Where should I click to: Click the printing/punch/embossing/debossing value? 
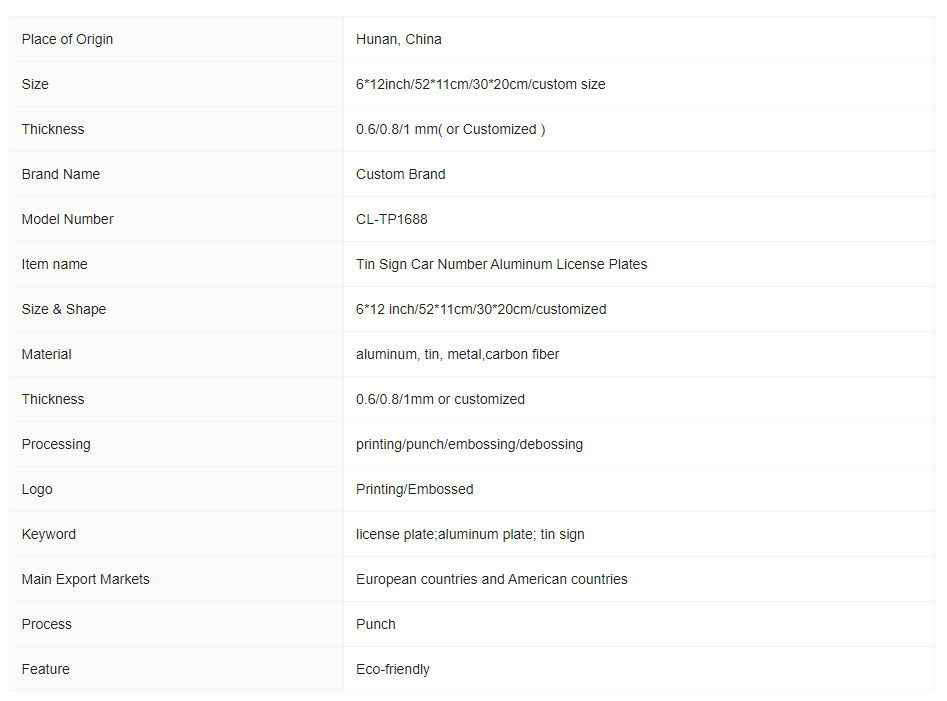469,444
